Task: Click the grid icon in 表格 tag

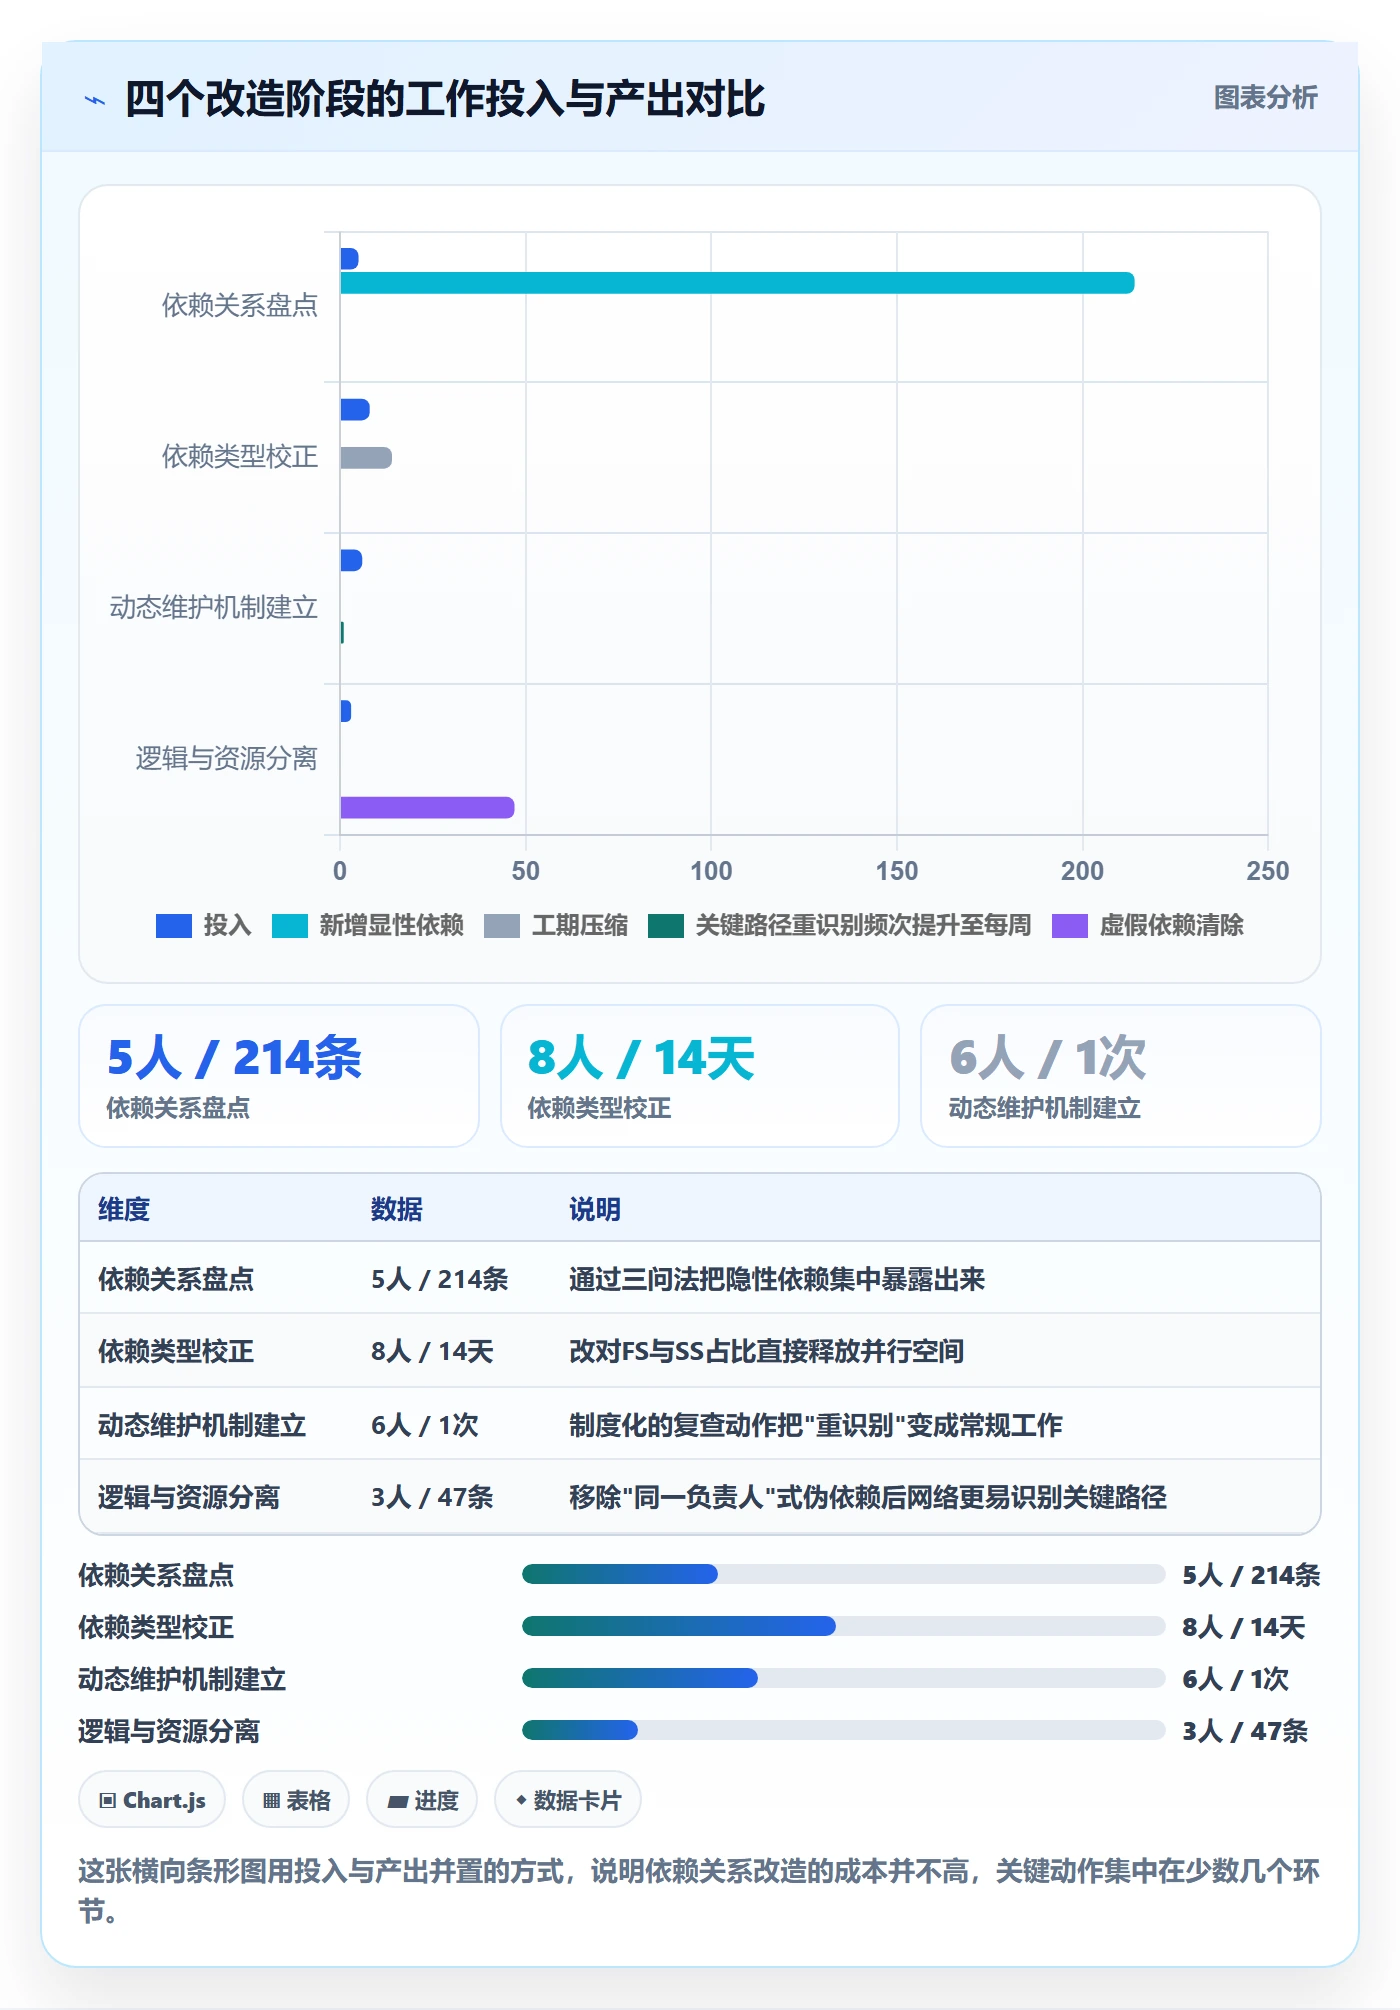Action: pos(271,1801)
